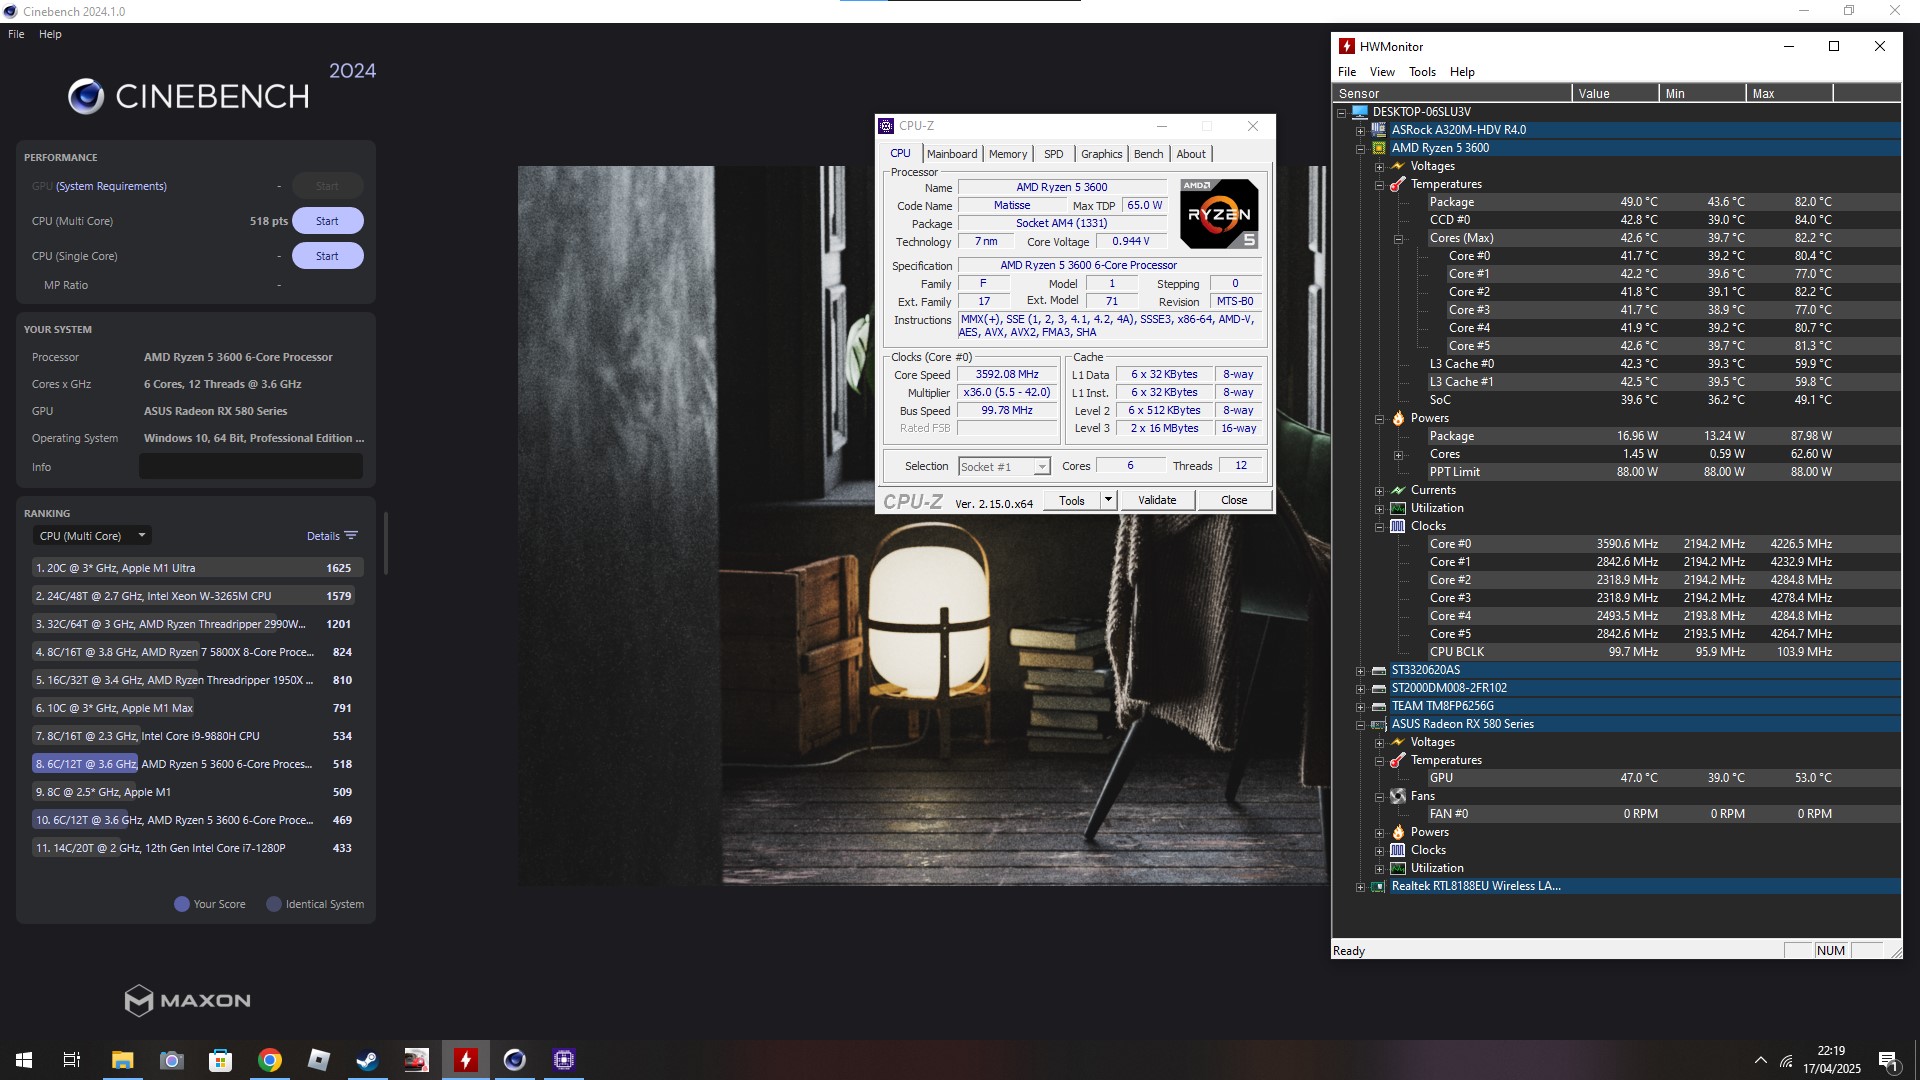Expand the Currents node
Viewport: 1920px width, 1080px height.
tap(1379, 491)
